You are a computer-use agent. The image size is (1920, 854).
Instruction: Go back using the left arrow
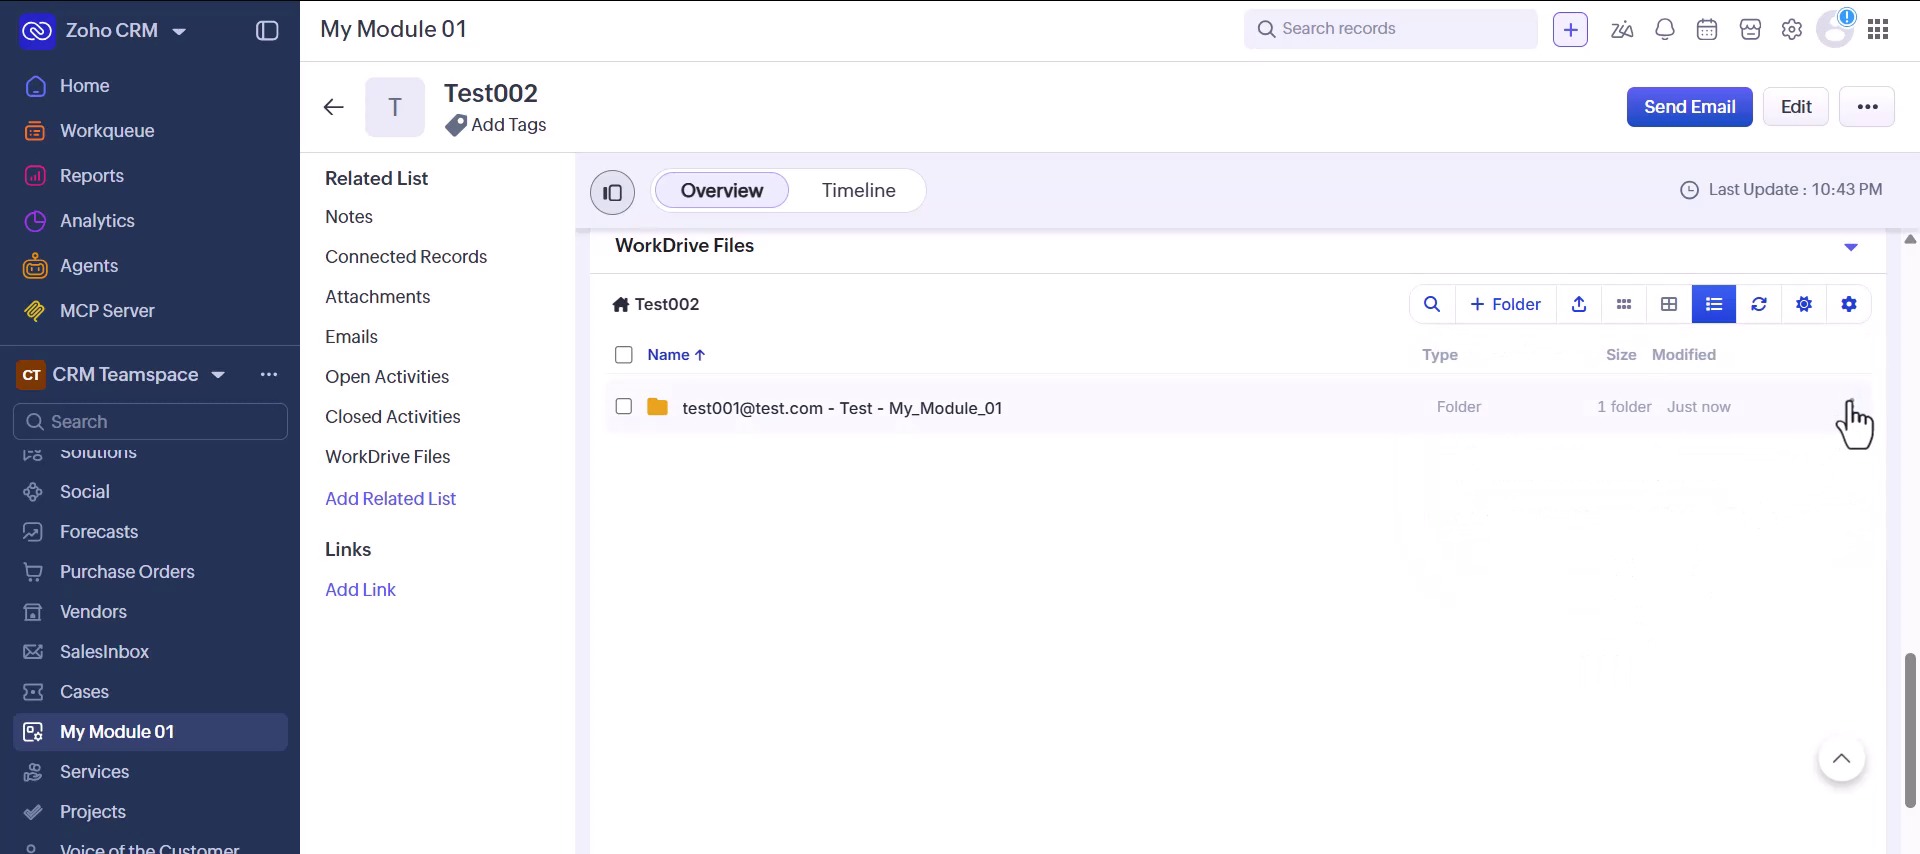click(x=334, y=107)
